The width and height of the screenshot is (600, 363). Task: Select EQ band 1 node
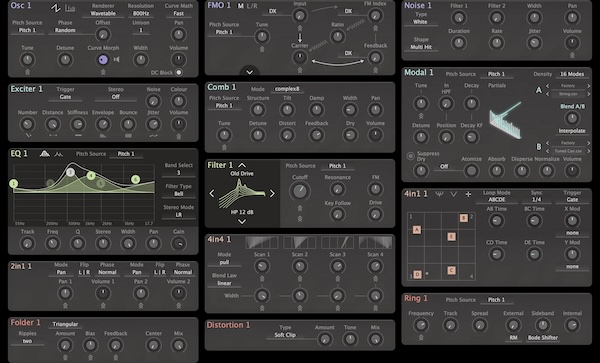tap(14, 184)
